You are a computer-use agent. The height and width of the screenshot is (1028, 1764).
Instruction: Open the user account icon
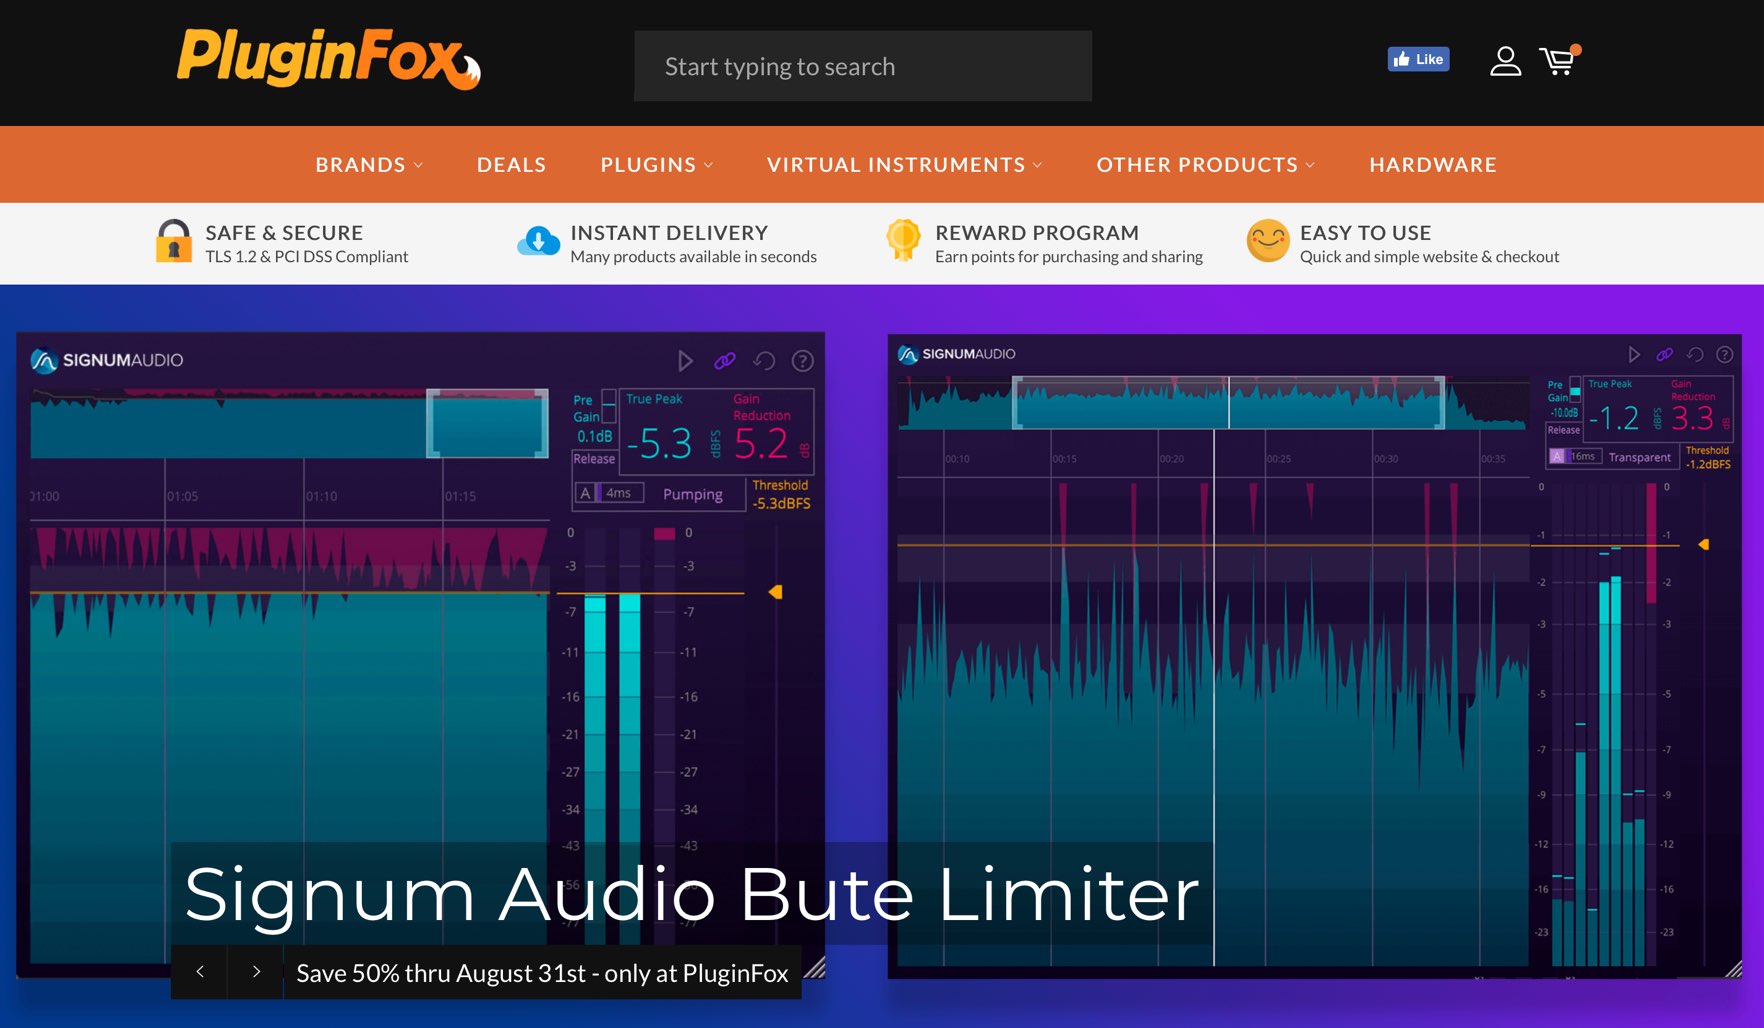point(1505,61)
